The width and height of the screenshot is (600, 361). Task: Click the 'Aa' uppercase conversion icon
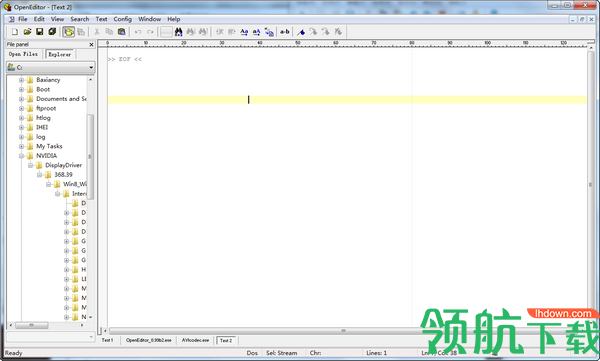tap(244, 32)
